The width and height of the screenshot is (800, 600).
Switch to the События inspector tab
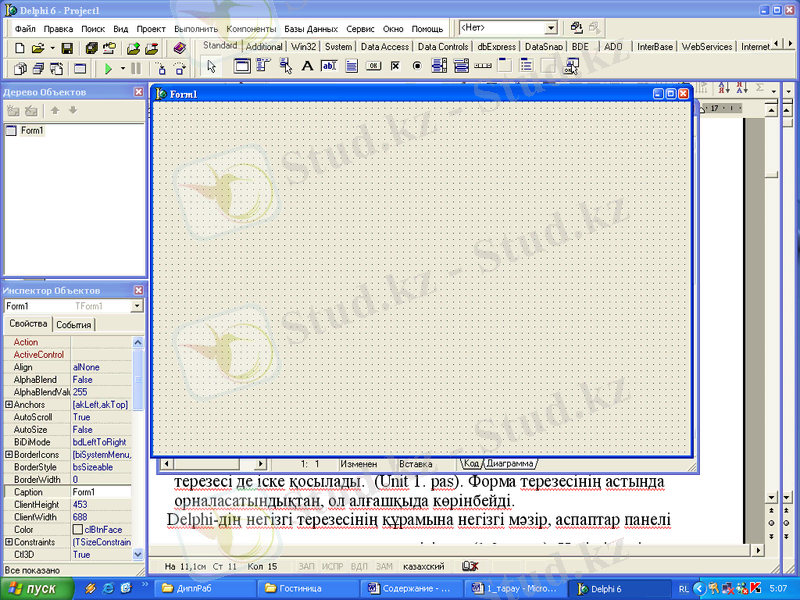pos(73,324)
